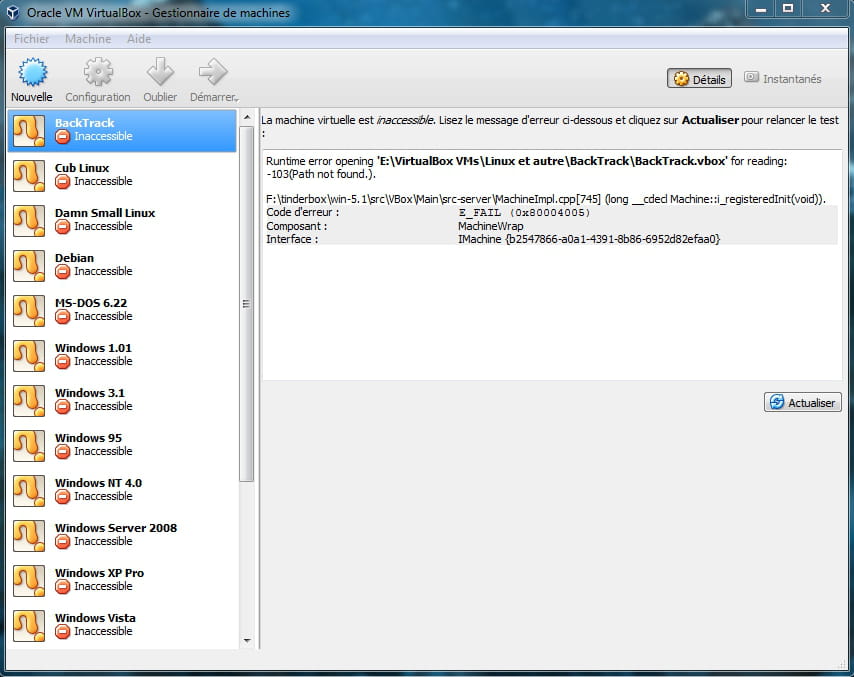Open the Machine menu

88,39
